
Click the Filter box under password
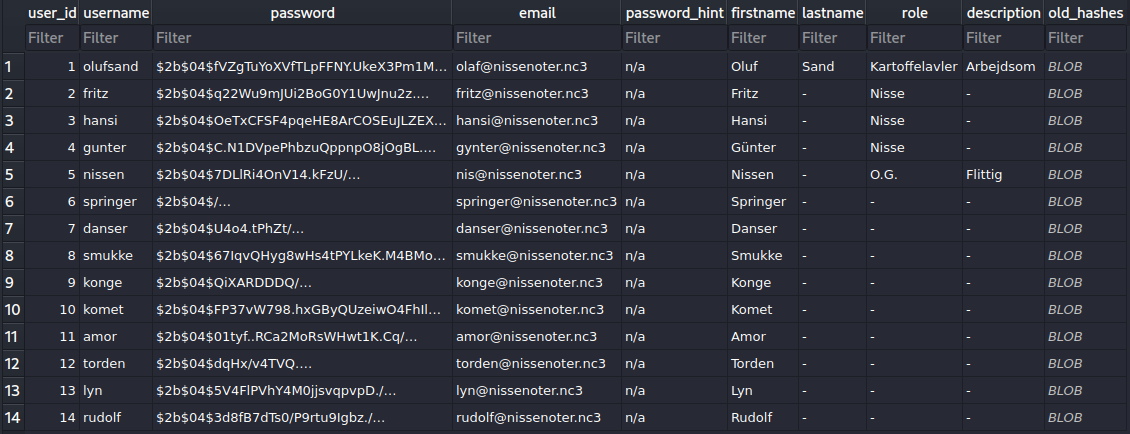pyautogui.click(x=302, y=39)
